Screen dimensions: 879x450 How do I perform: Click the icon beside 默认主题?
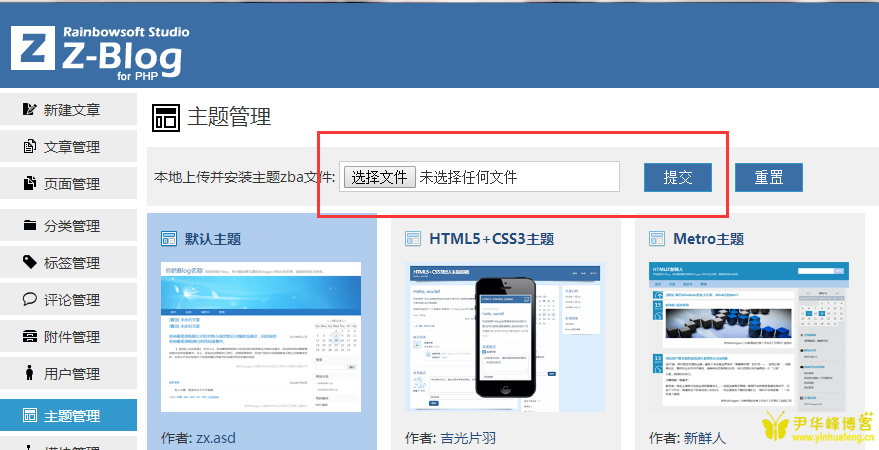coord(169,239)
